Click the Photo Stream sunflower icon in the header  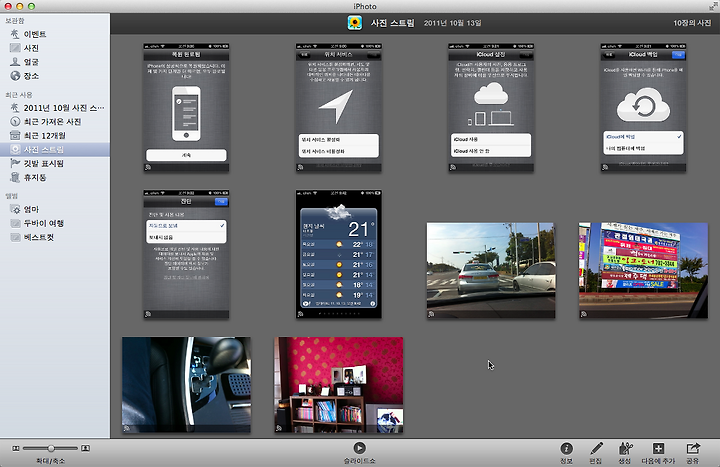354,23
